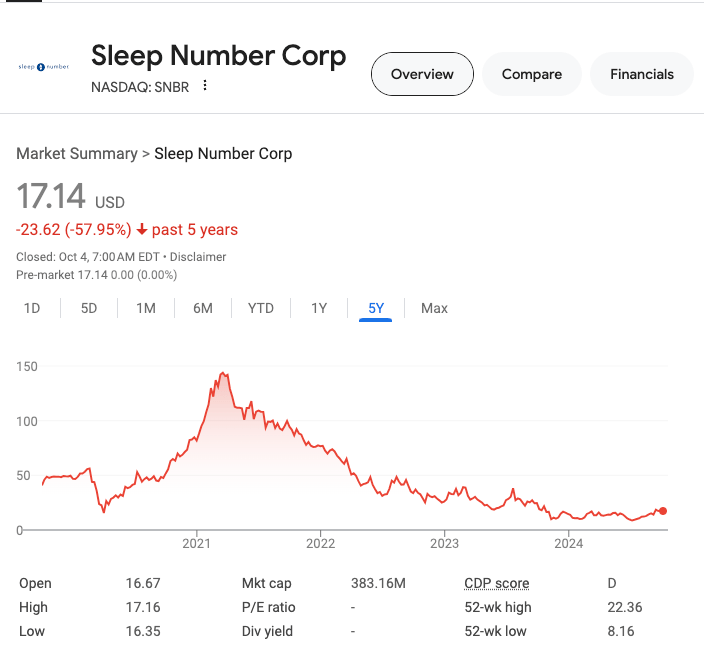This screenshot has width=704, height=654.
Task: Select the 1D time range
Action: [x=32, y=308]
